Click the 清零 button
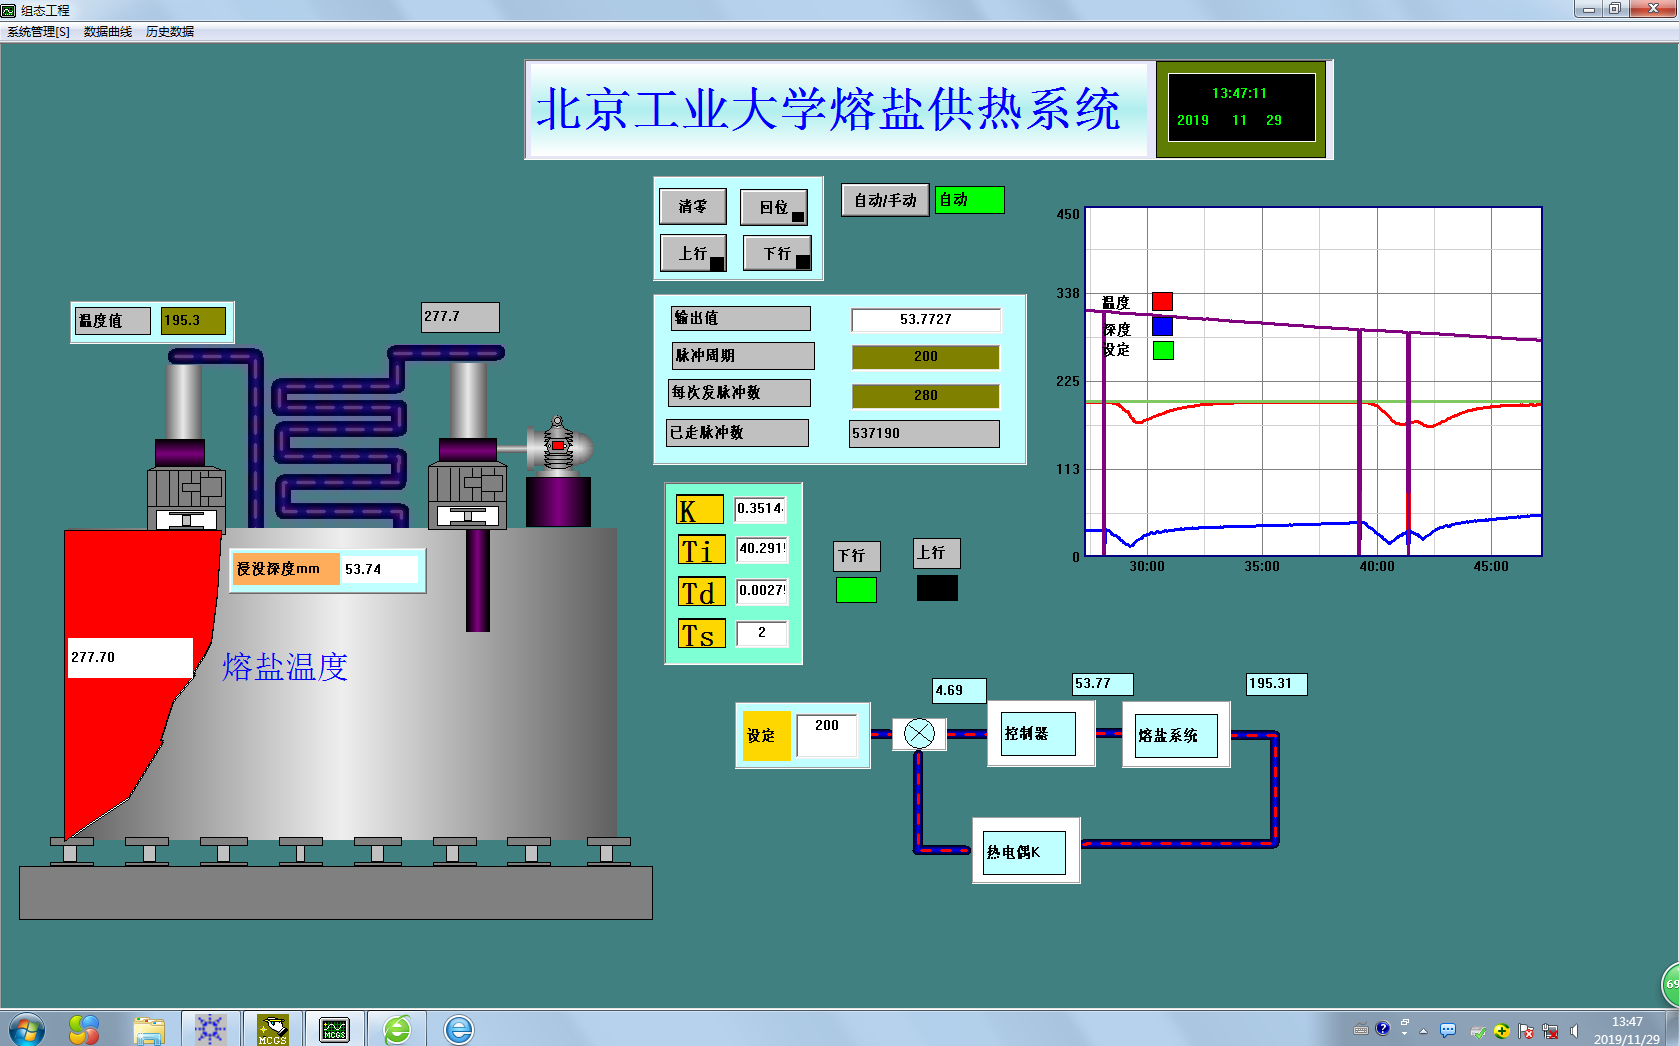The image size is (1679, 1046). pos(693,207)
